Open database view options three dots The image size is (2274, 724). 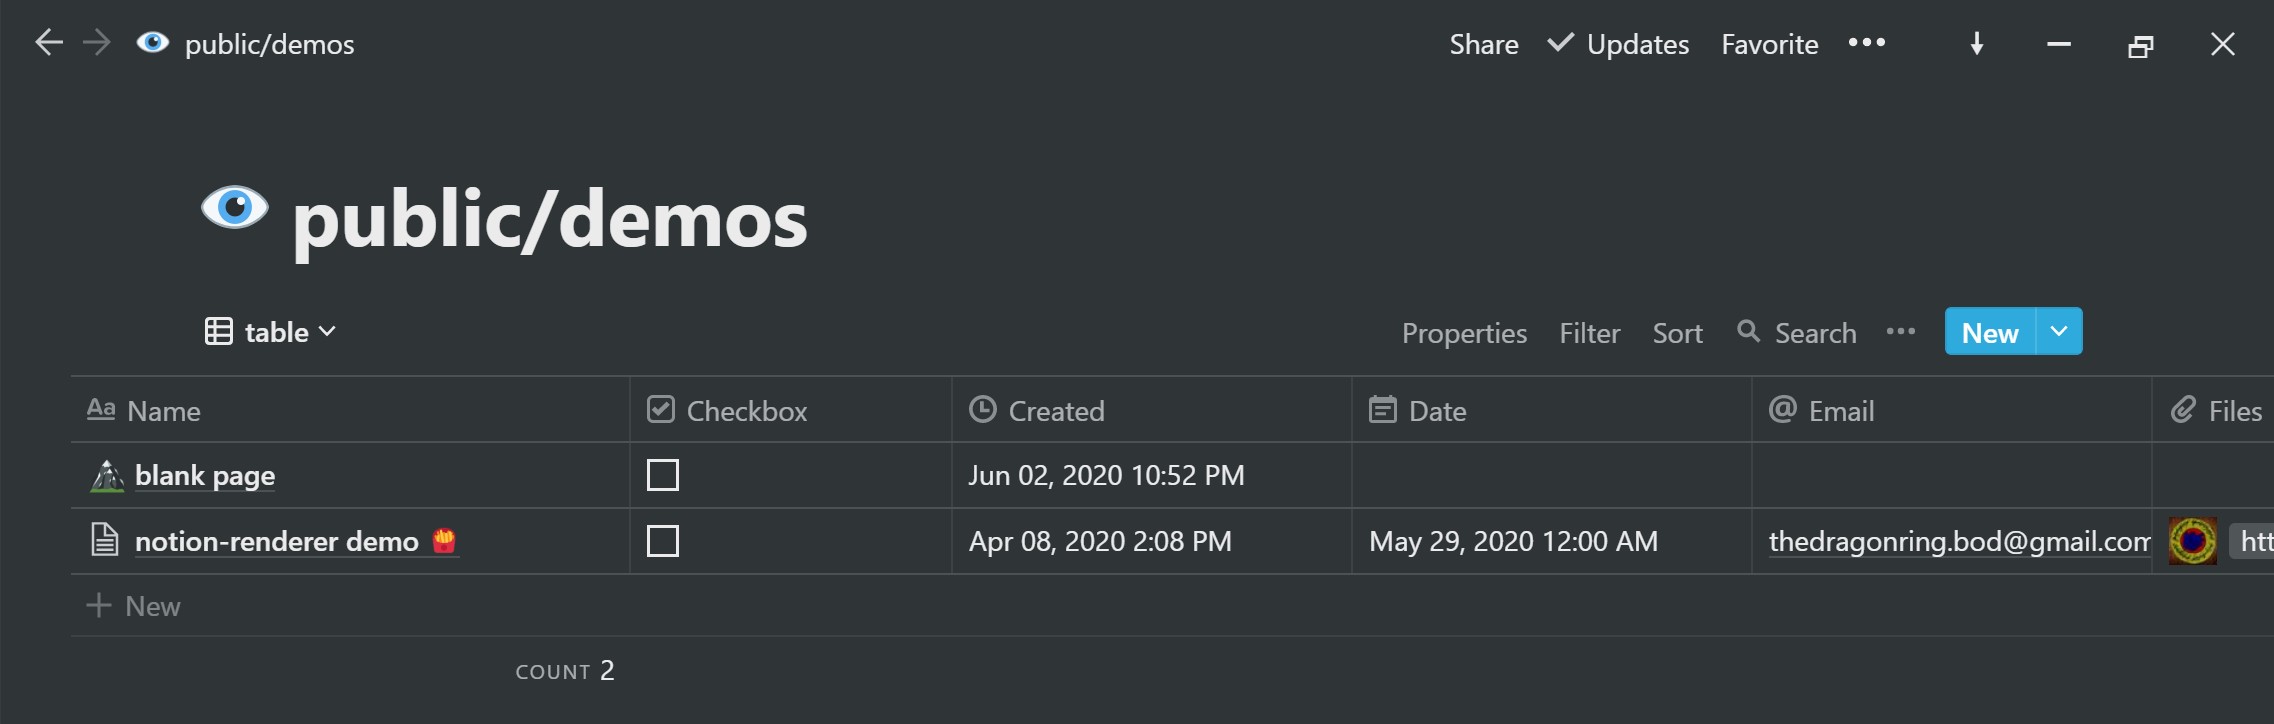(x=1900, y=332)
